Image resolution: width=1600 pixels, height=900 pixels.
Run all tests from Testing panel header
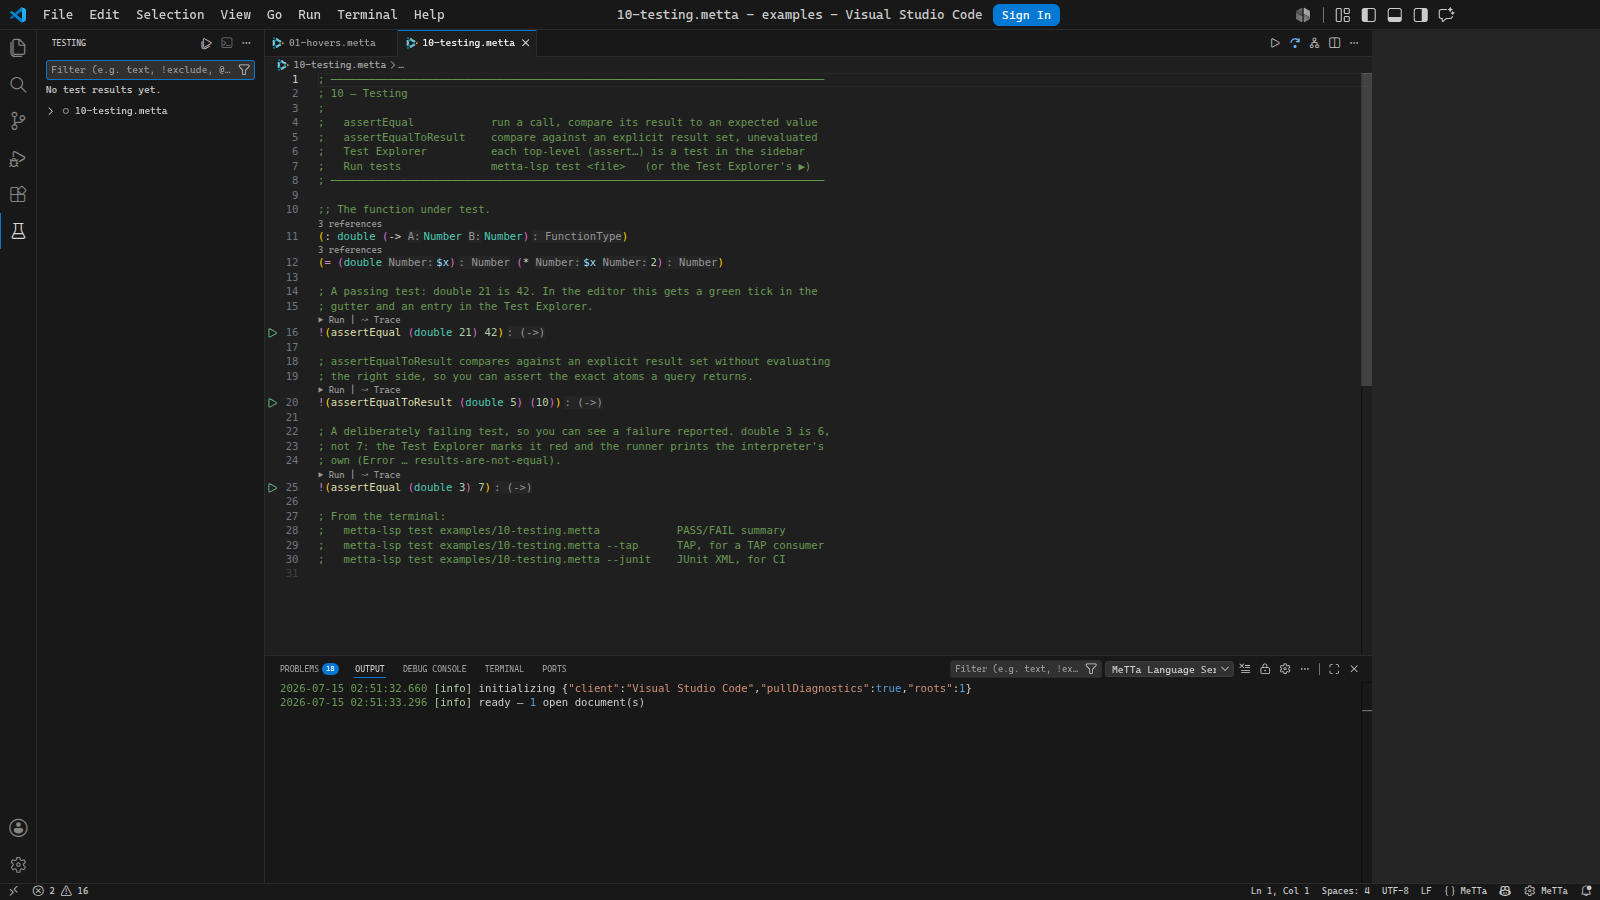(x=206, y=43)
